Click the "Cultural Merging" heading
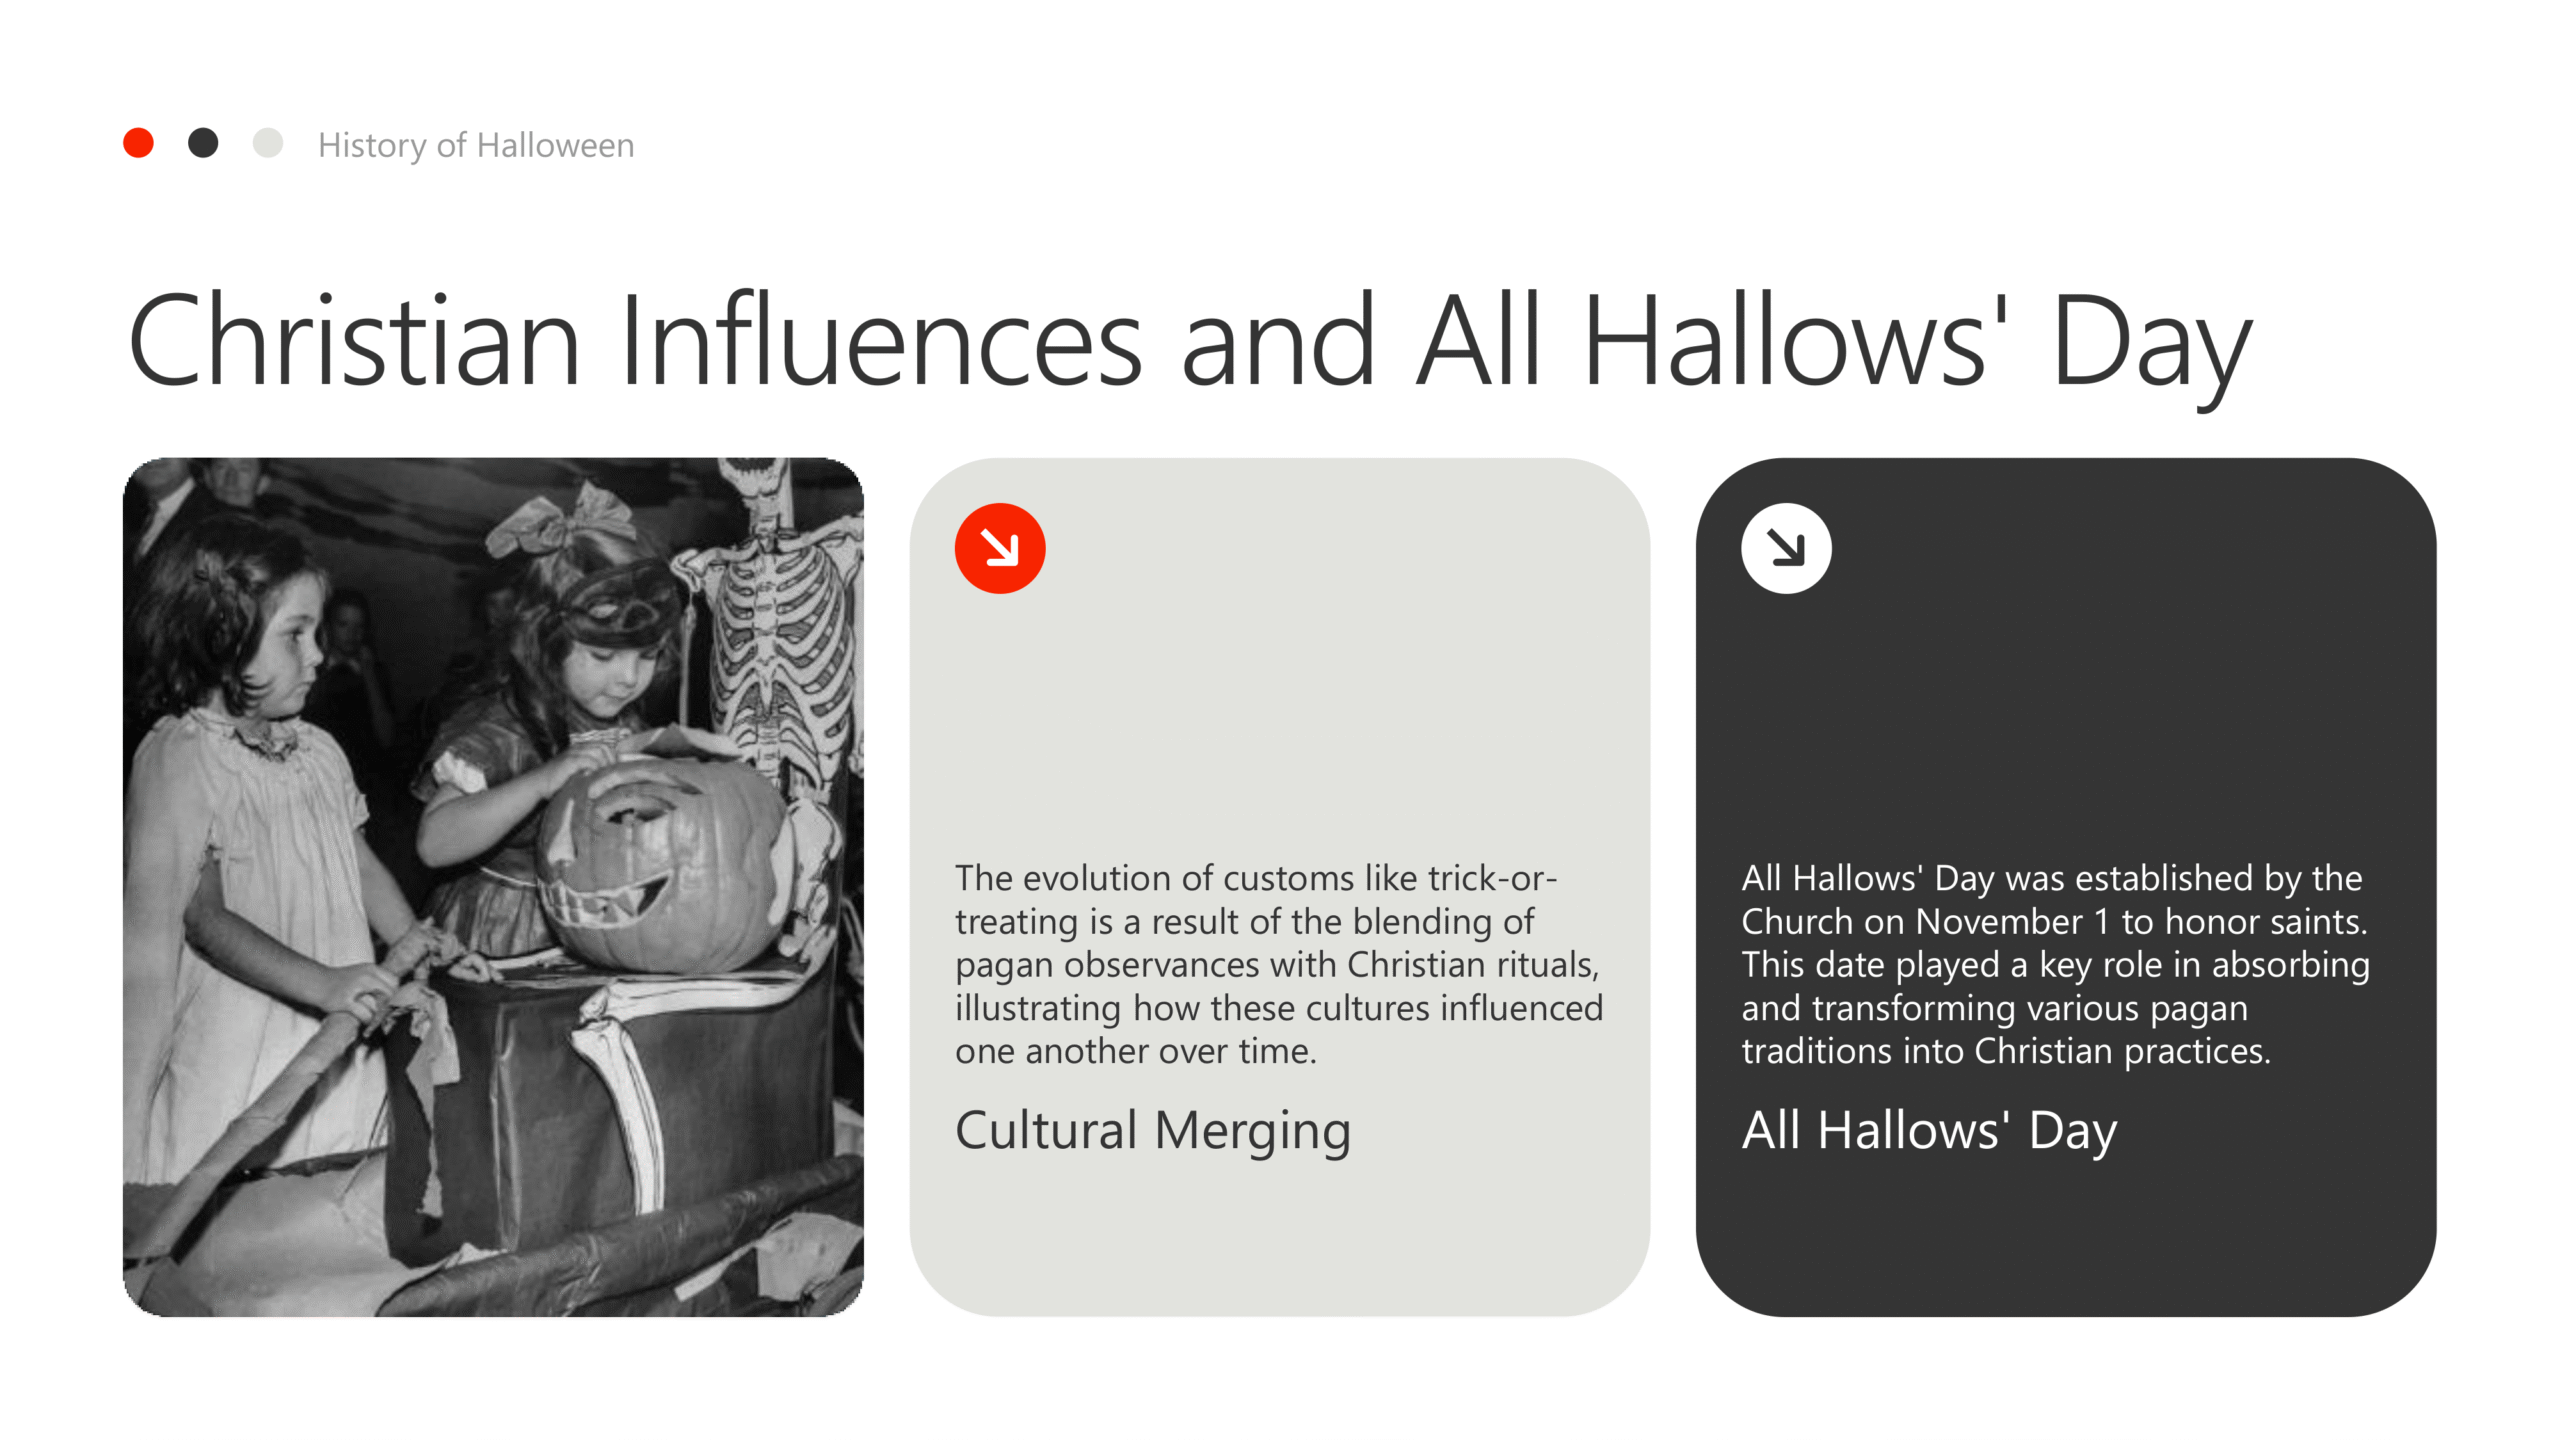The width and height of the screenshot is (2560, 1440). click(1153, 1130)
